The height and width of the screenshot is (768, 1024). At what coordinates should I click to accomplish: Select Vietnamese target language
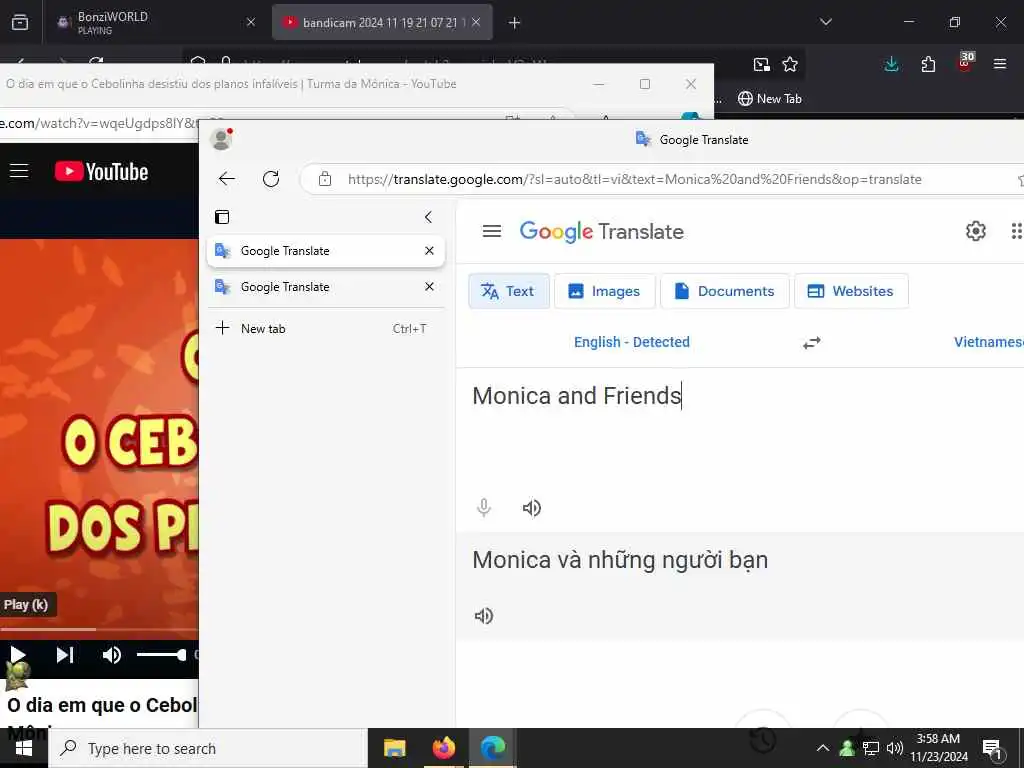(988, 342)
